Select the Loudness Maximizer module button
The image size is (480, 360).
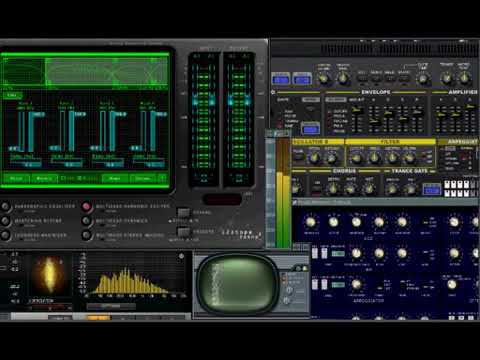click(x=5, y=235)
